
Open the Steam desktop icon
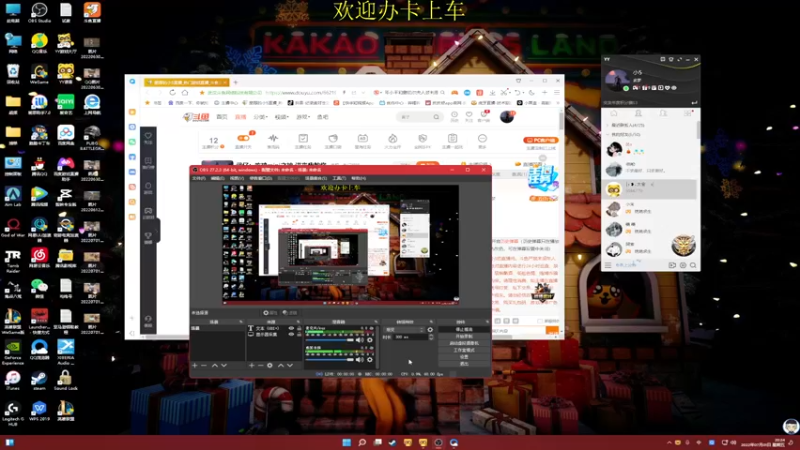39,380
